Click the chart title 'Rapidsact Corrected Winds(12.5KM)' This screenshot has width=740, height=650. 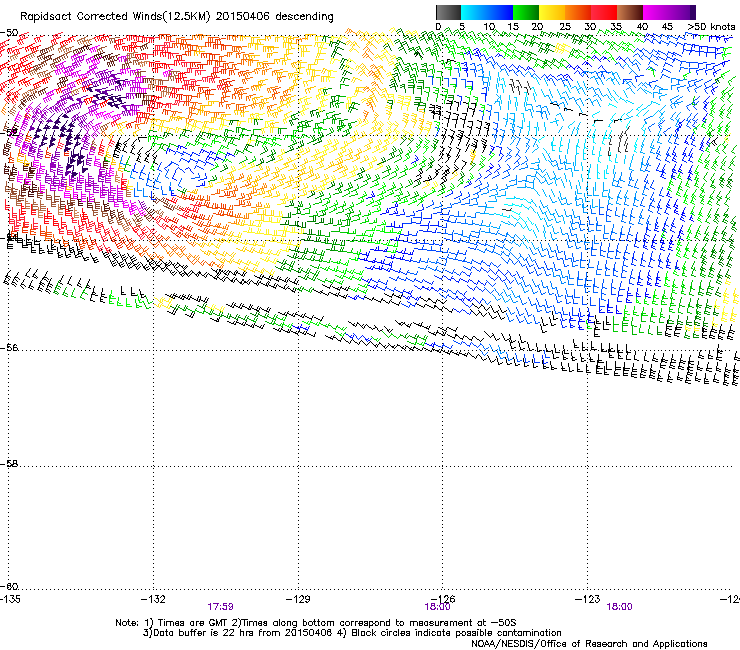pyautogui.click(x=115, y=17)
